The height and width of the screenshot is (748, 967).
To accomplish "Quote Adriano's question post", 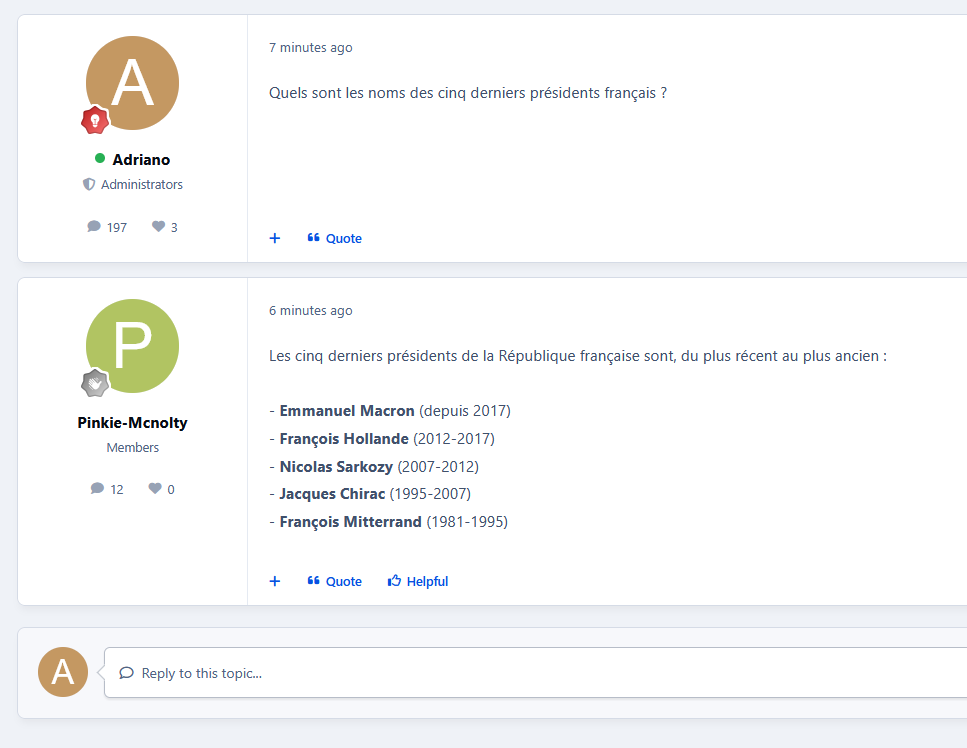I will (335, 238).
